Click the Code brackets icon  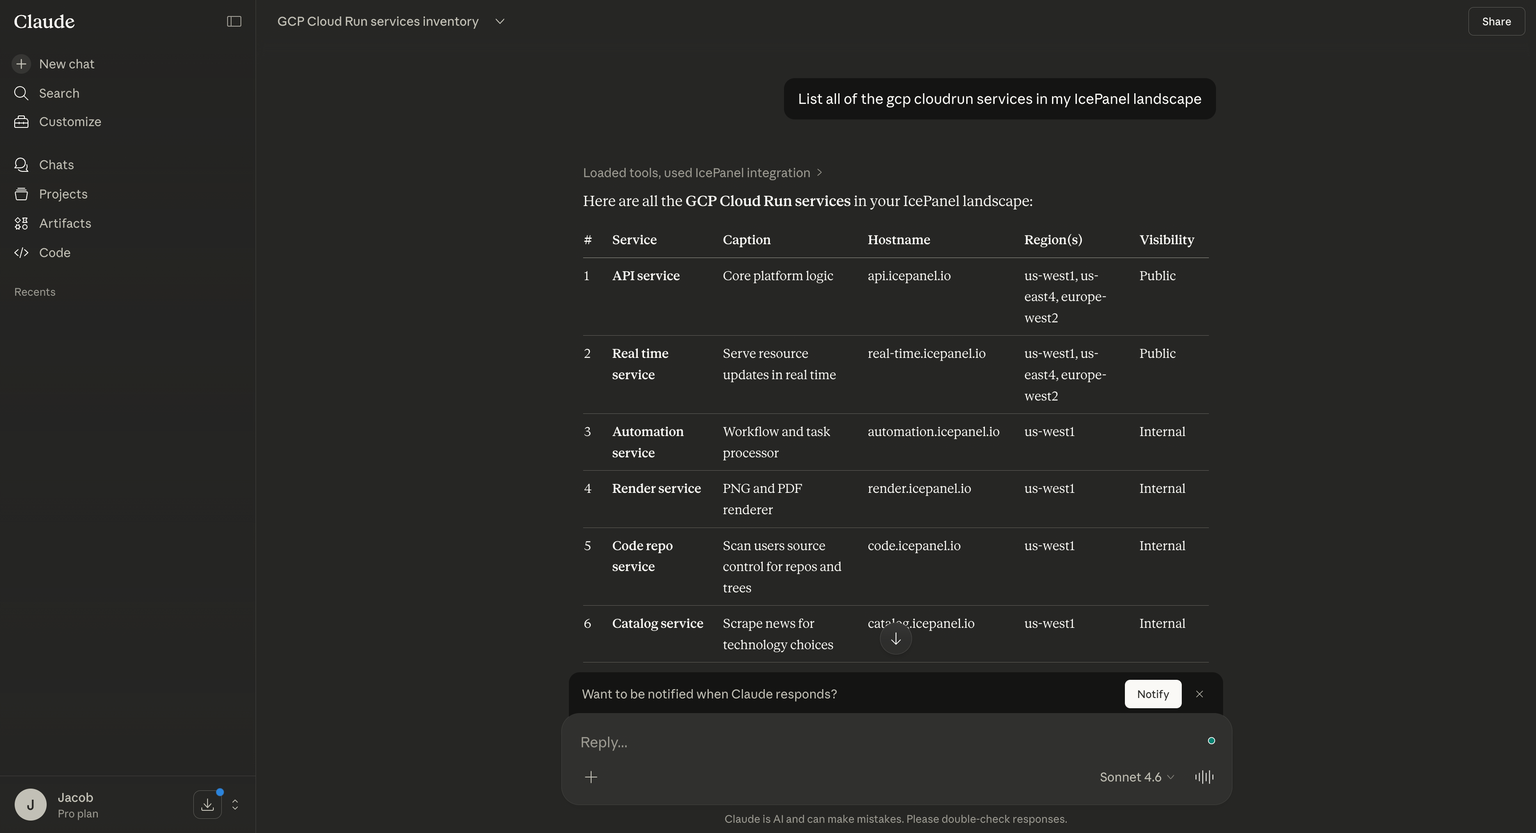[21, 253]
